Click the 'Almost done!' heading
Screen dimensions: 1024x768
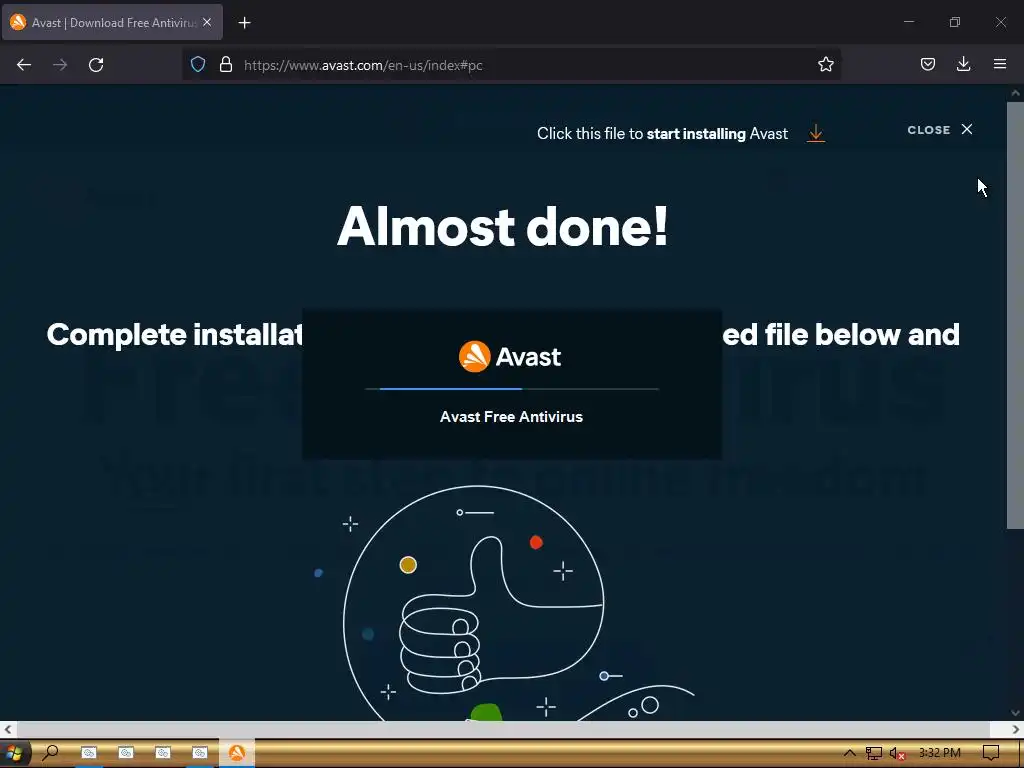503,226
